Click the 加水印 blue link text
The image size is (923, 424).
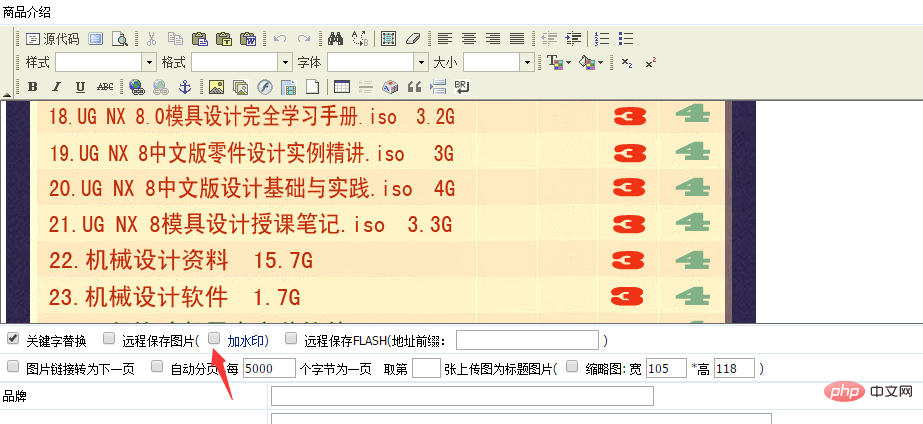pos(245,340)
